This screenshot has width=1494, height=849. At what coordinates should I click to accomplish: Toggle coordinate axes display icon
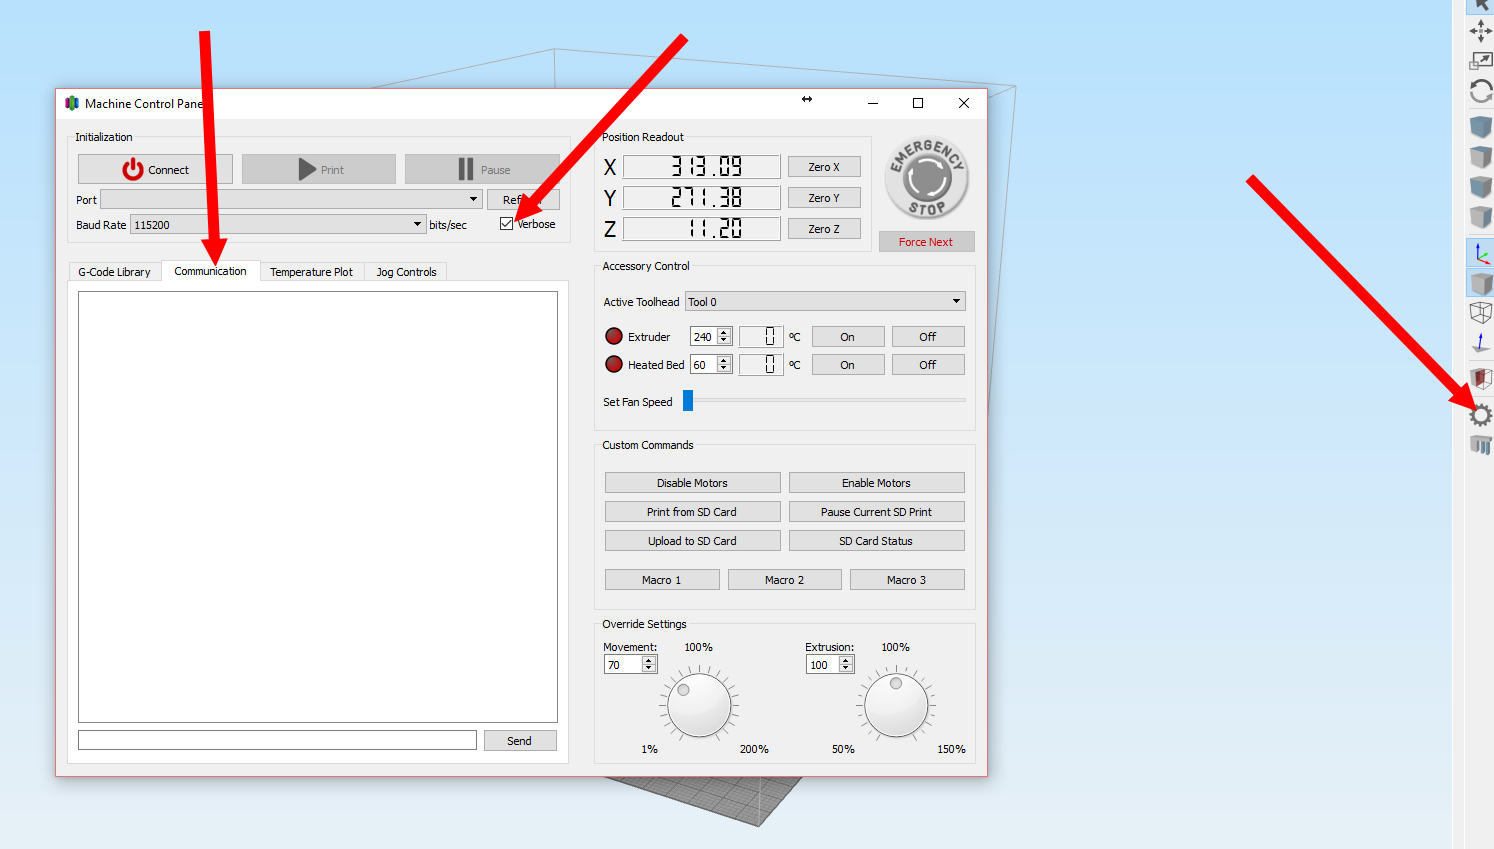pyautogui.click(x=1480, y=254)
